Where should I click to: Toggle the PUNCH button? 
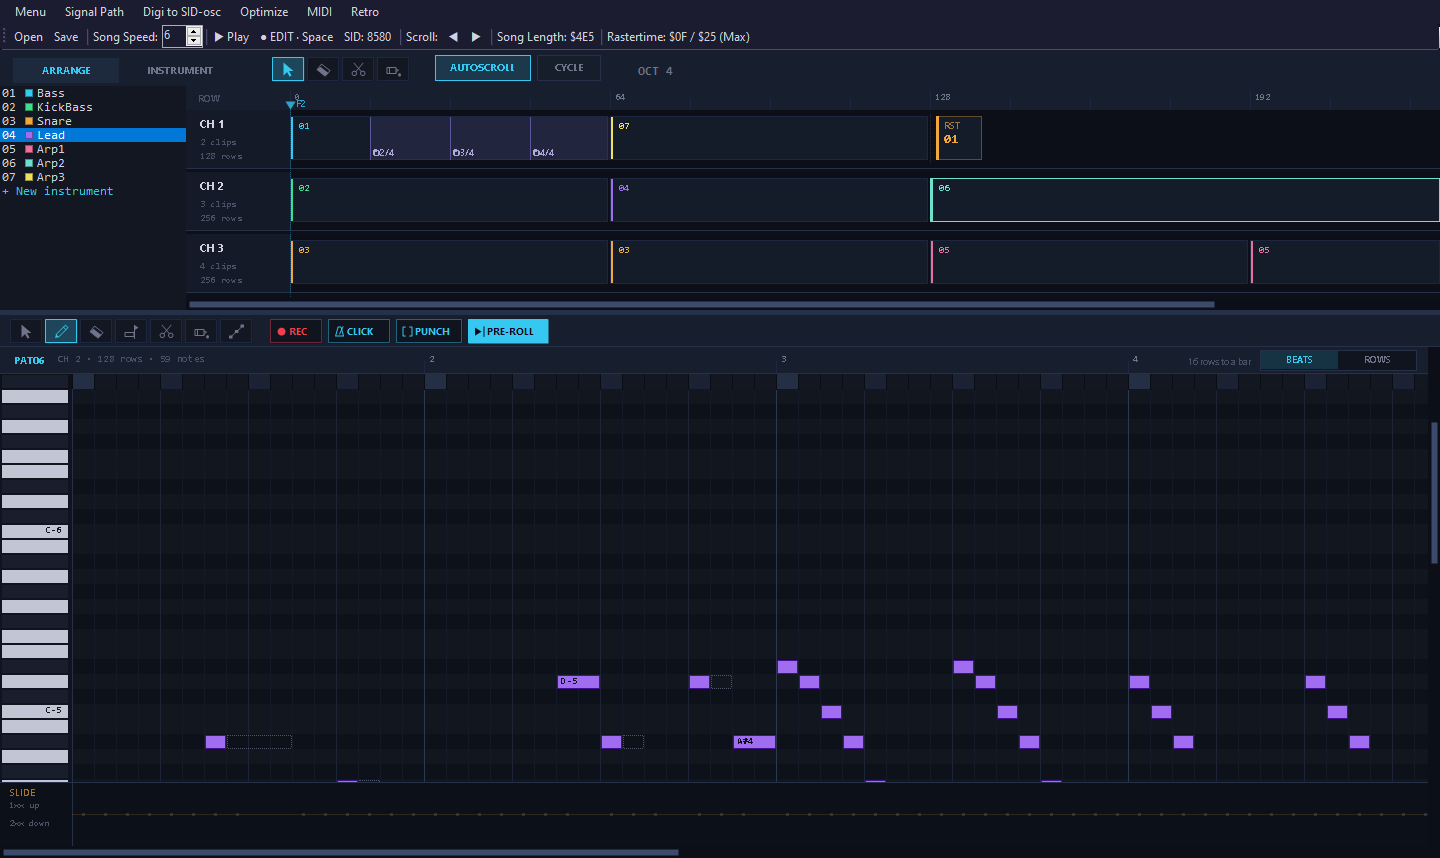429,331
